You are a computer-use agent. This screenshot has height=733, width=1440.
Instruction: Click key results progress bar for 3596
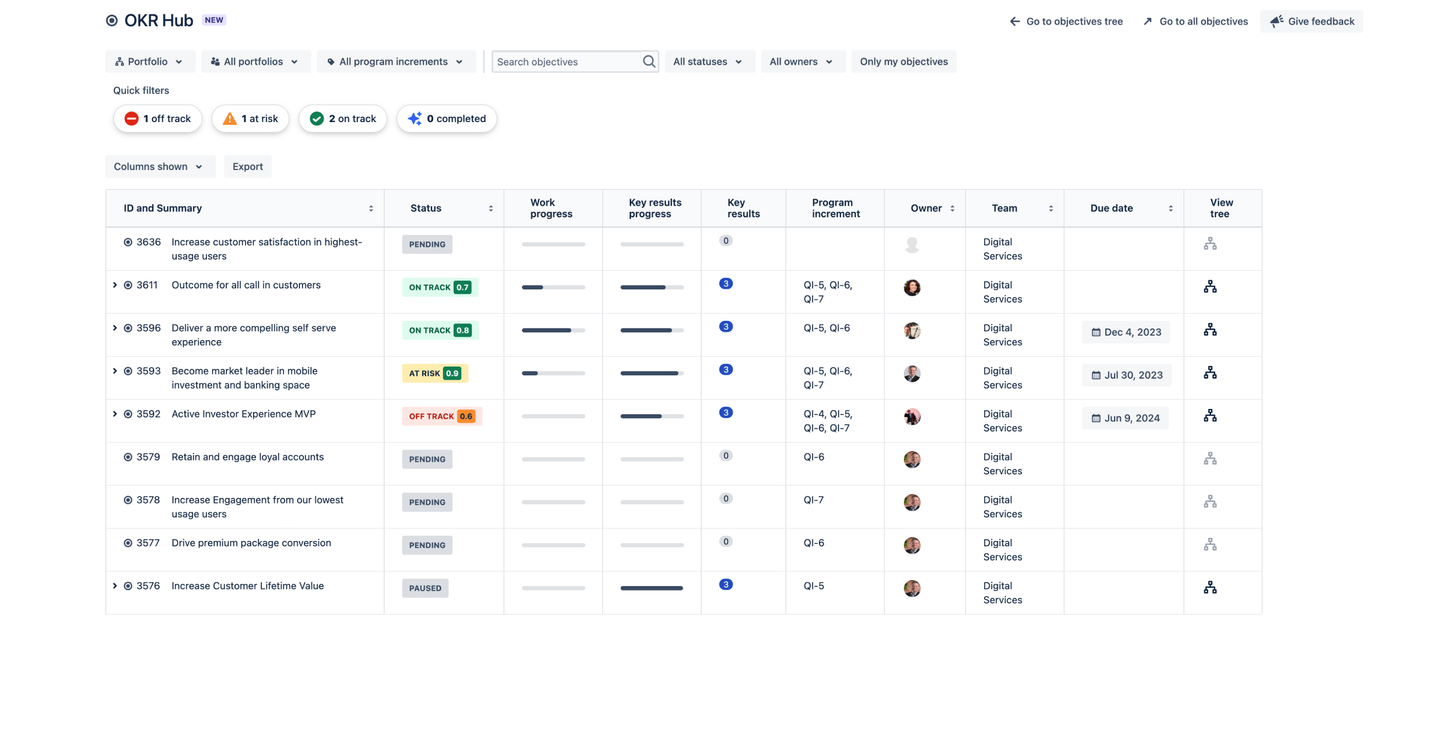(x=651, y=330)
